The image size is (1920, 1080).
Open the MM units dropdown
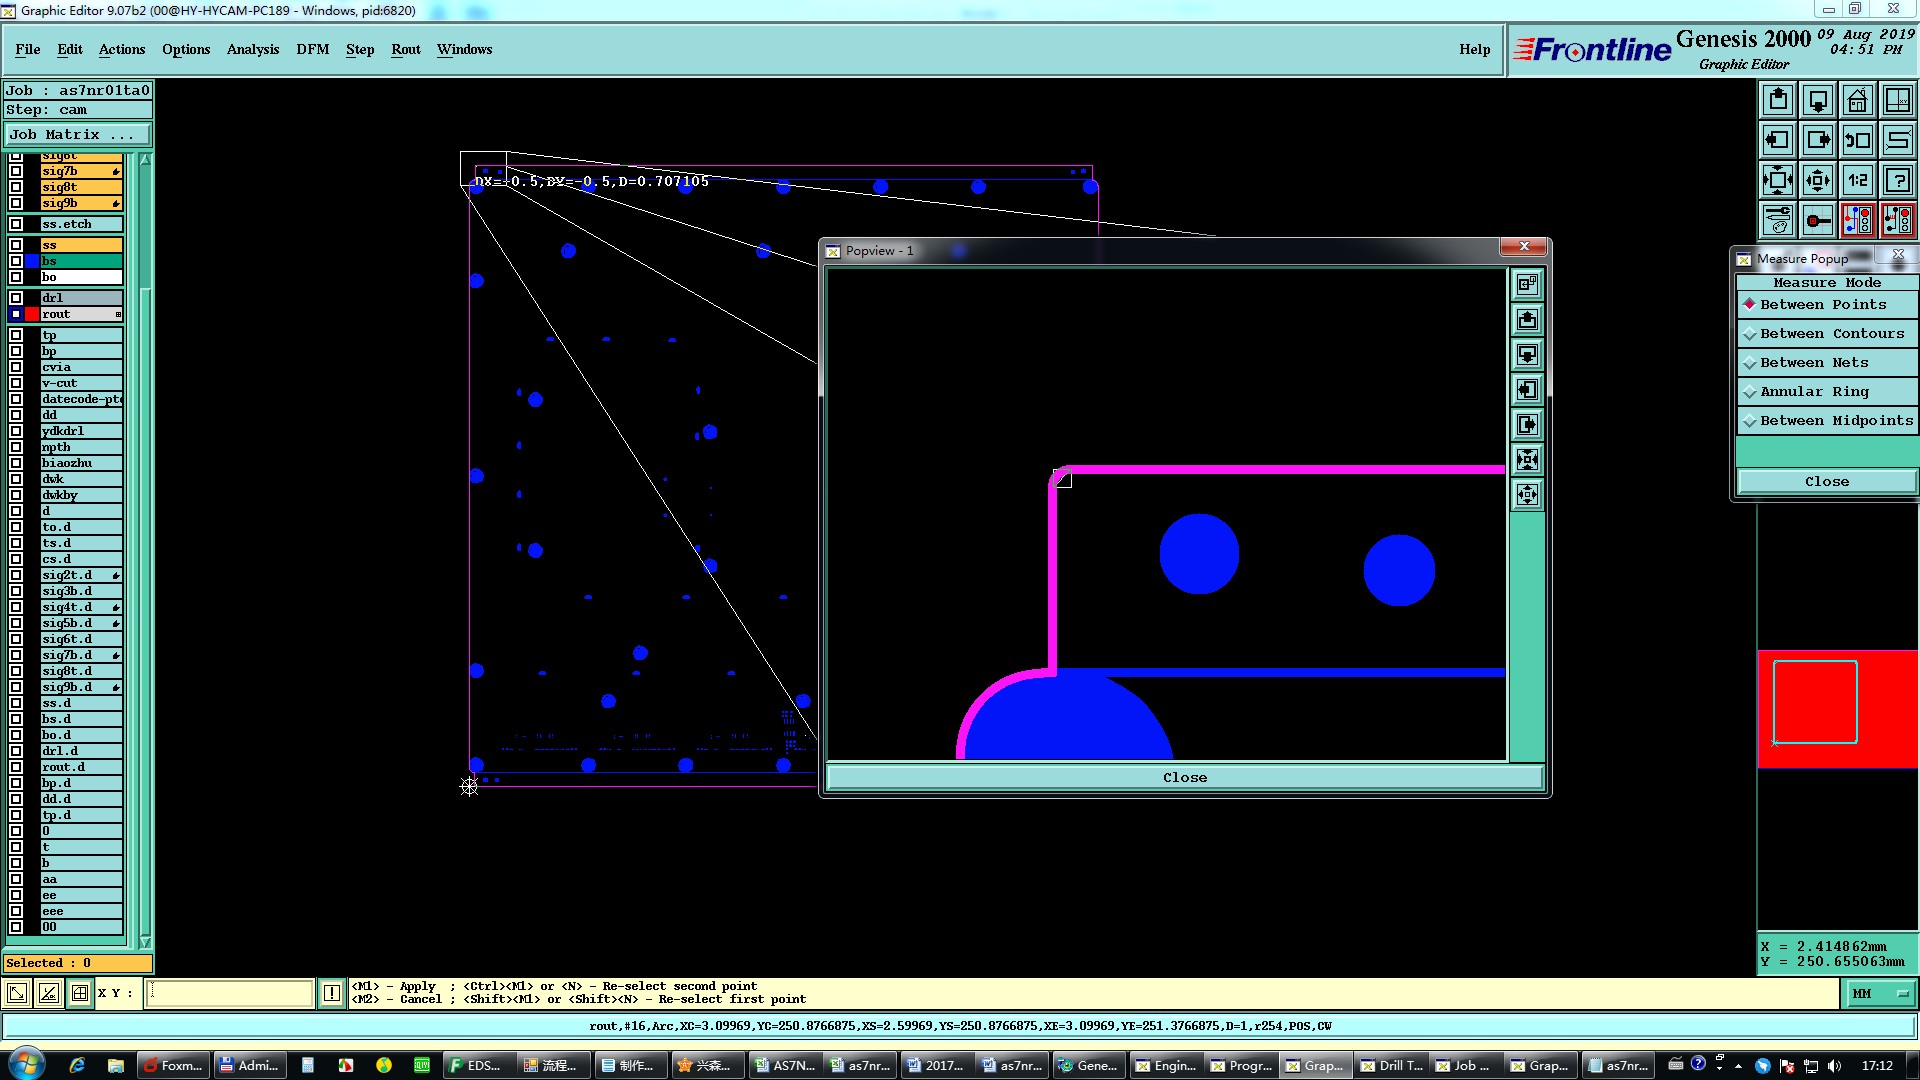tap(1880, 993)
